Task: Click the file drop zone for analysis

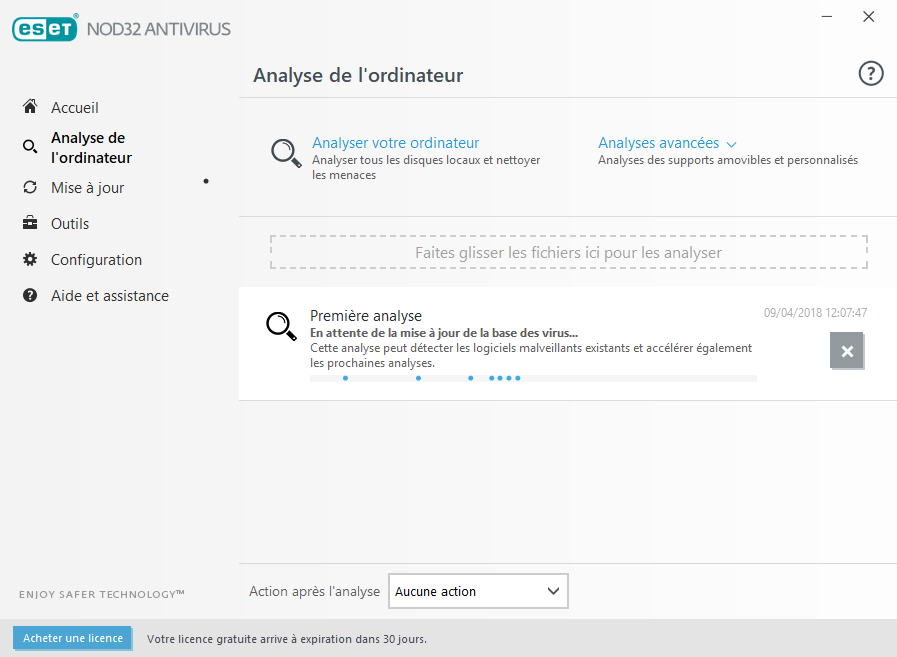Action: (568, 253)
